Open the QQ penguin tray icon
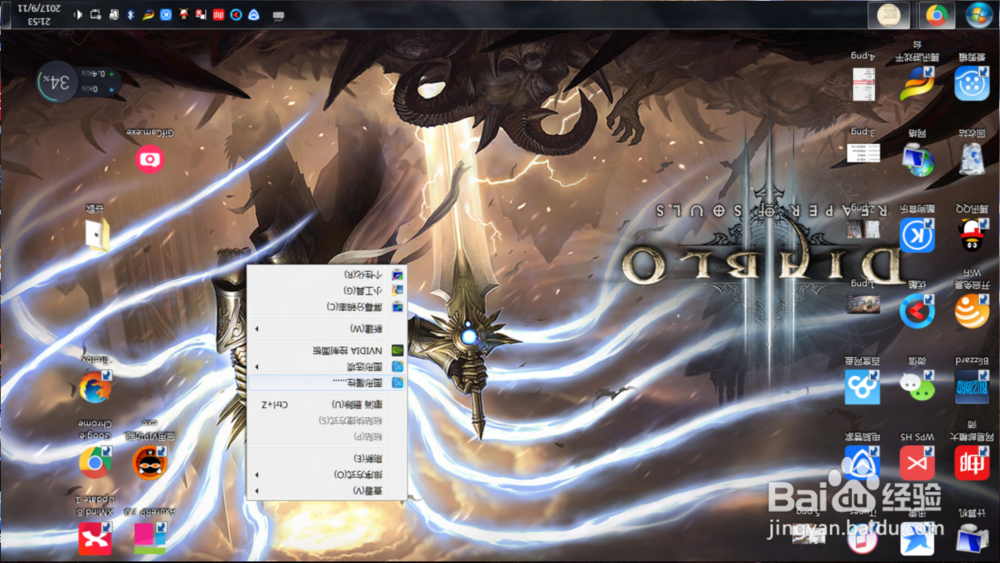This screenshot has width=1000, height=563. [184, 15]
